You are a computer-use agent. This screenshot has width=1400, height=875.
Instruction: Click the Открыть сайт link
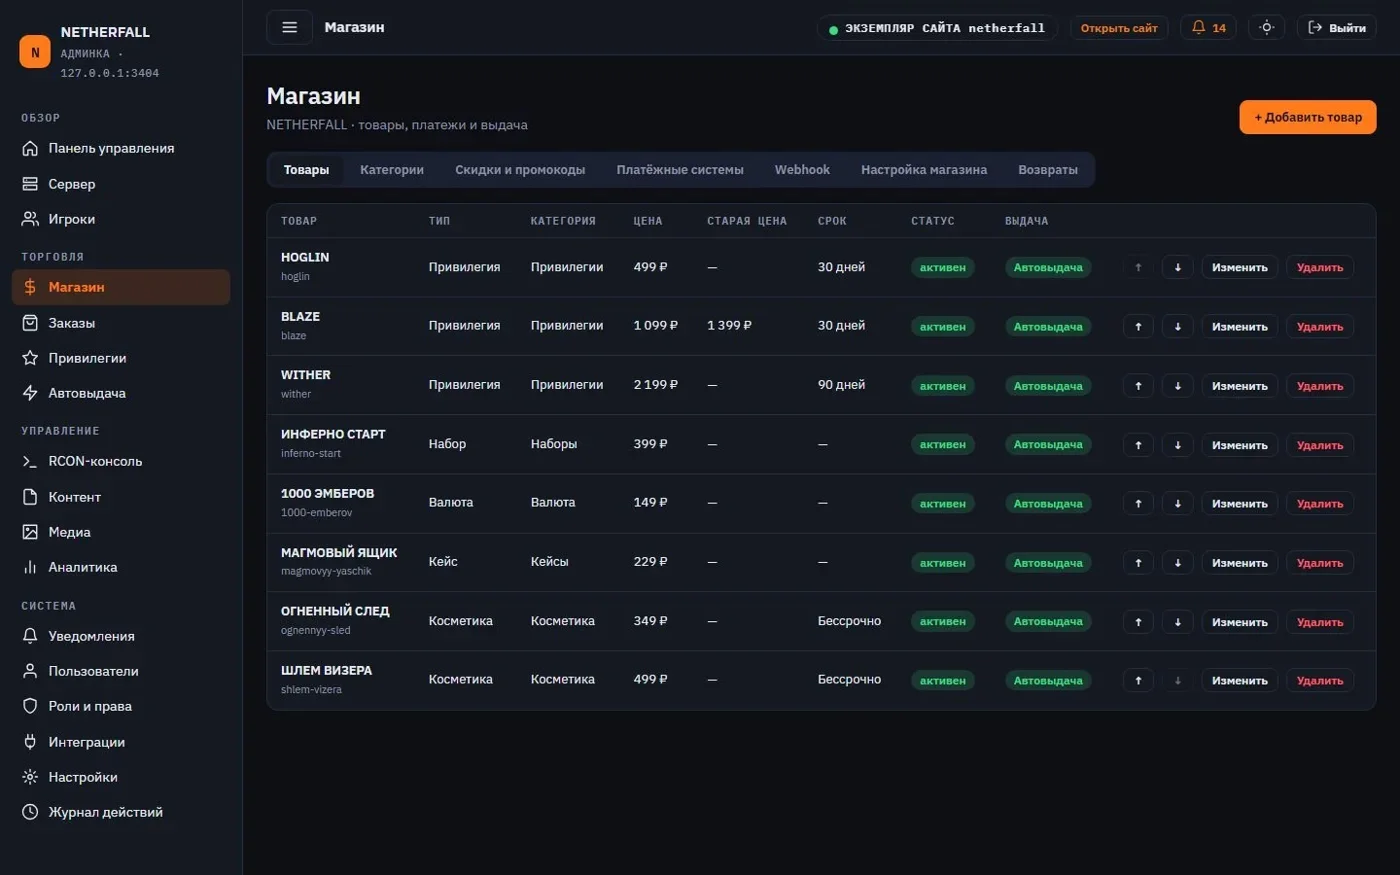(1119, 28)
